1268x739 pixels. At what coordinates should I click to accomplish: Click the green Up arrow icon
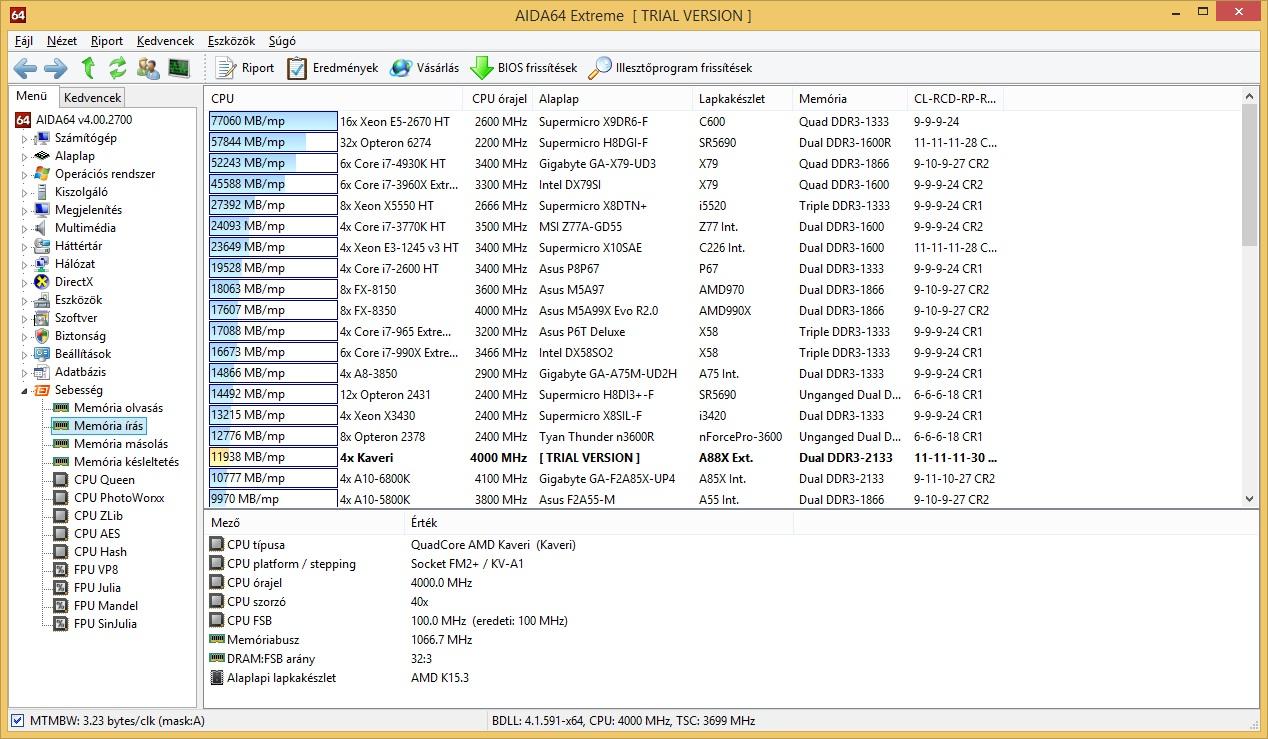tap(88, 68)
